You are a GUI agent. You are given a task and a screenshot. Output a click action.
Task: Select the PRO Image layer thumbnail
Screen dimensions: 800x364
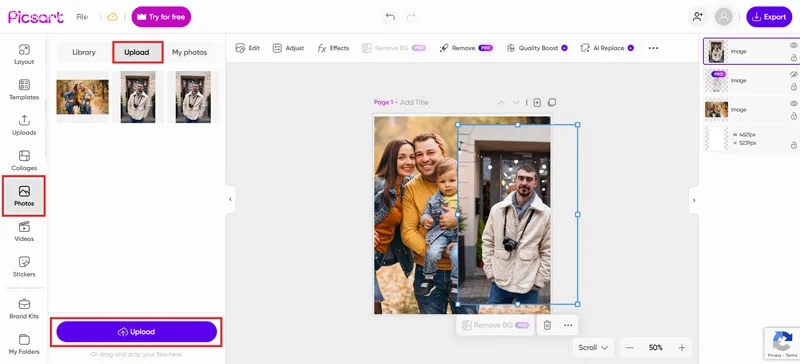pos(716,81)
